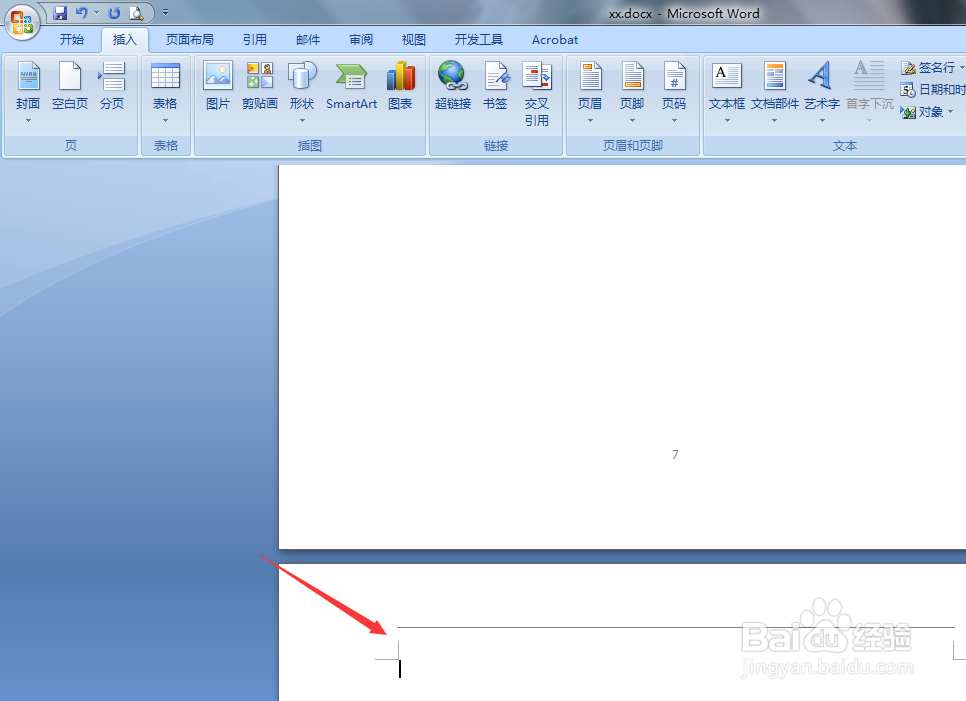Click the page number 7 in footer
966x701 pixels.
pyautogui.click(x=675, y=455)
